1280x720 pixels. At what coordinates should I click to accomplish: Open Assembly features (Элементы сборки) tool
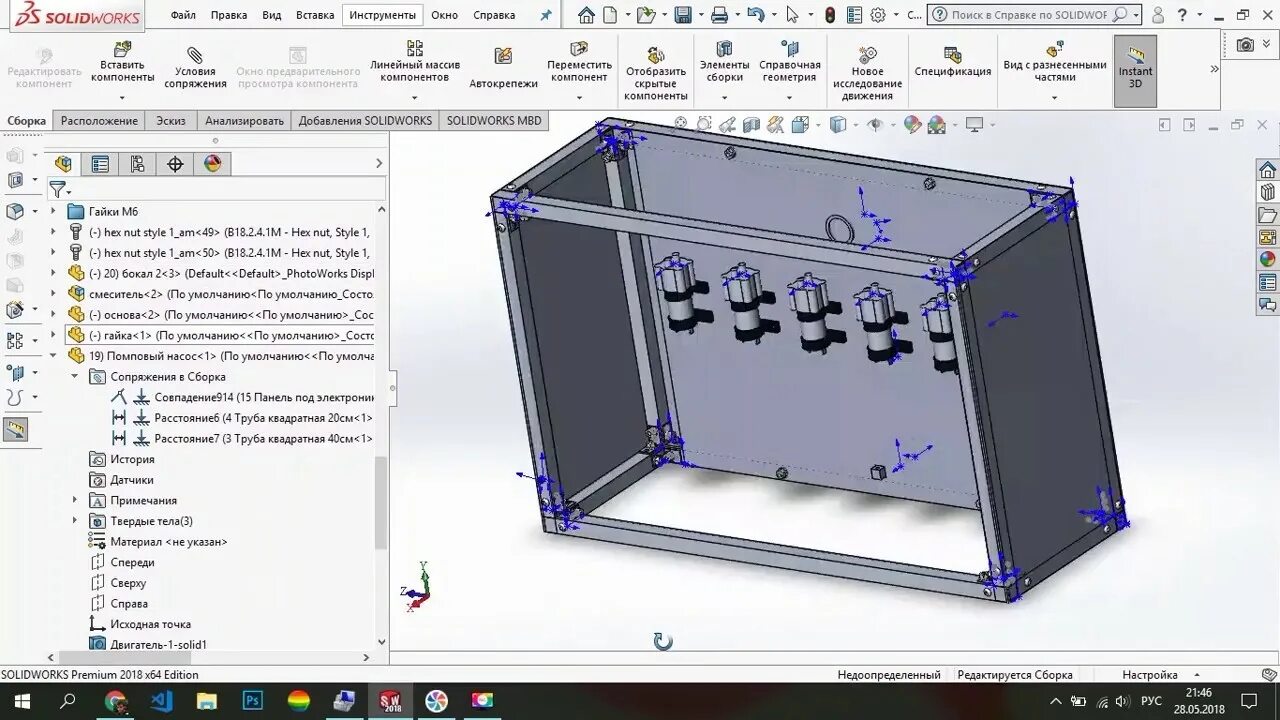point(724,63)
